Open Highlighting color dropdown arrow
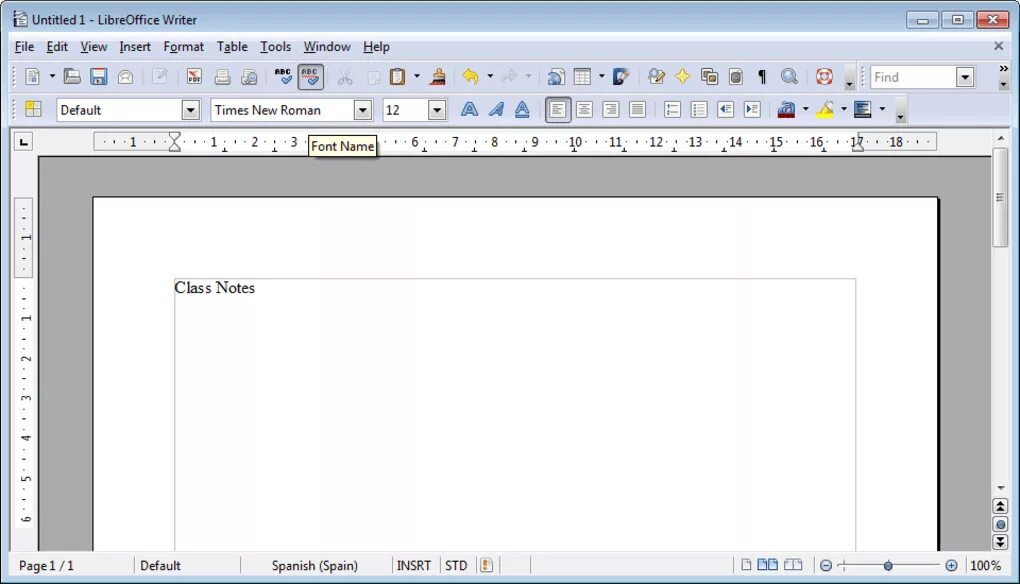1020x584 pixels. [x=844, y=110]
